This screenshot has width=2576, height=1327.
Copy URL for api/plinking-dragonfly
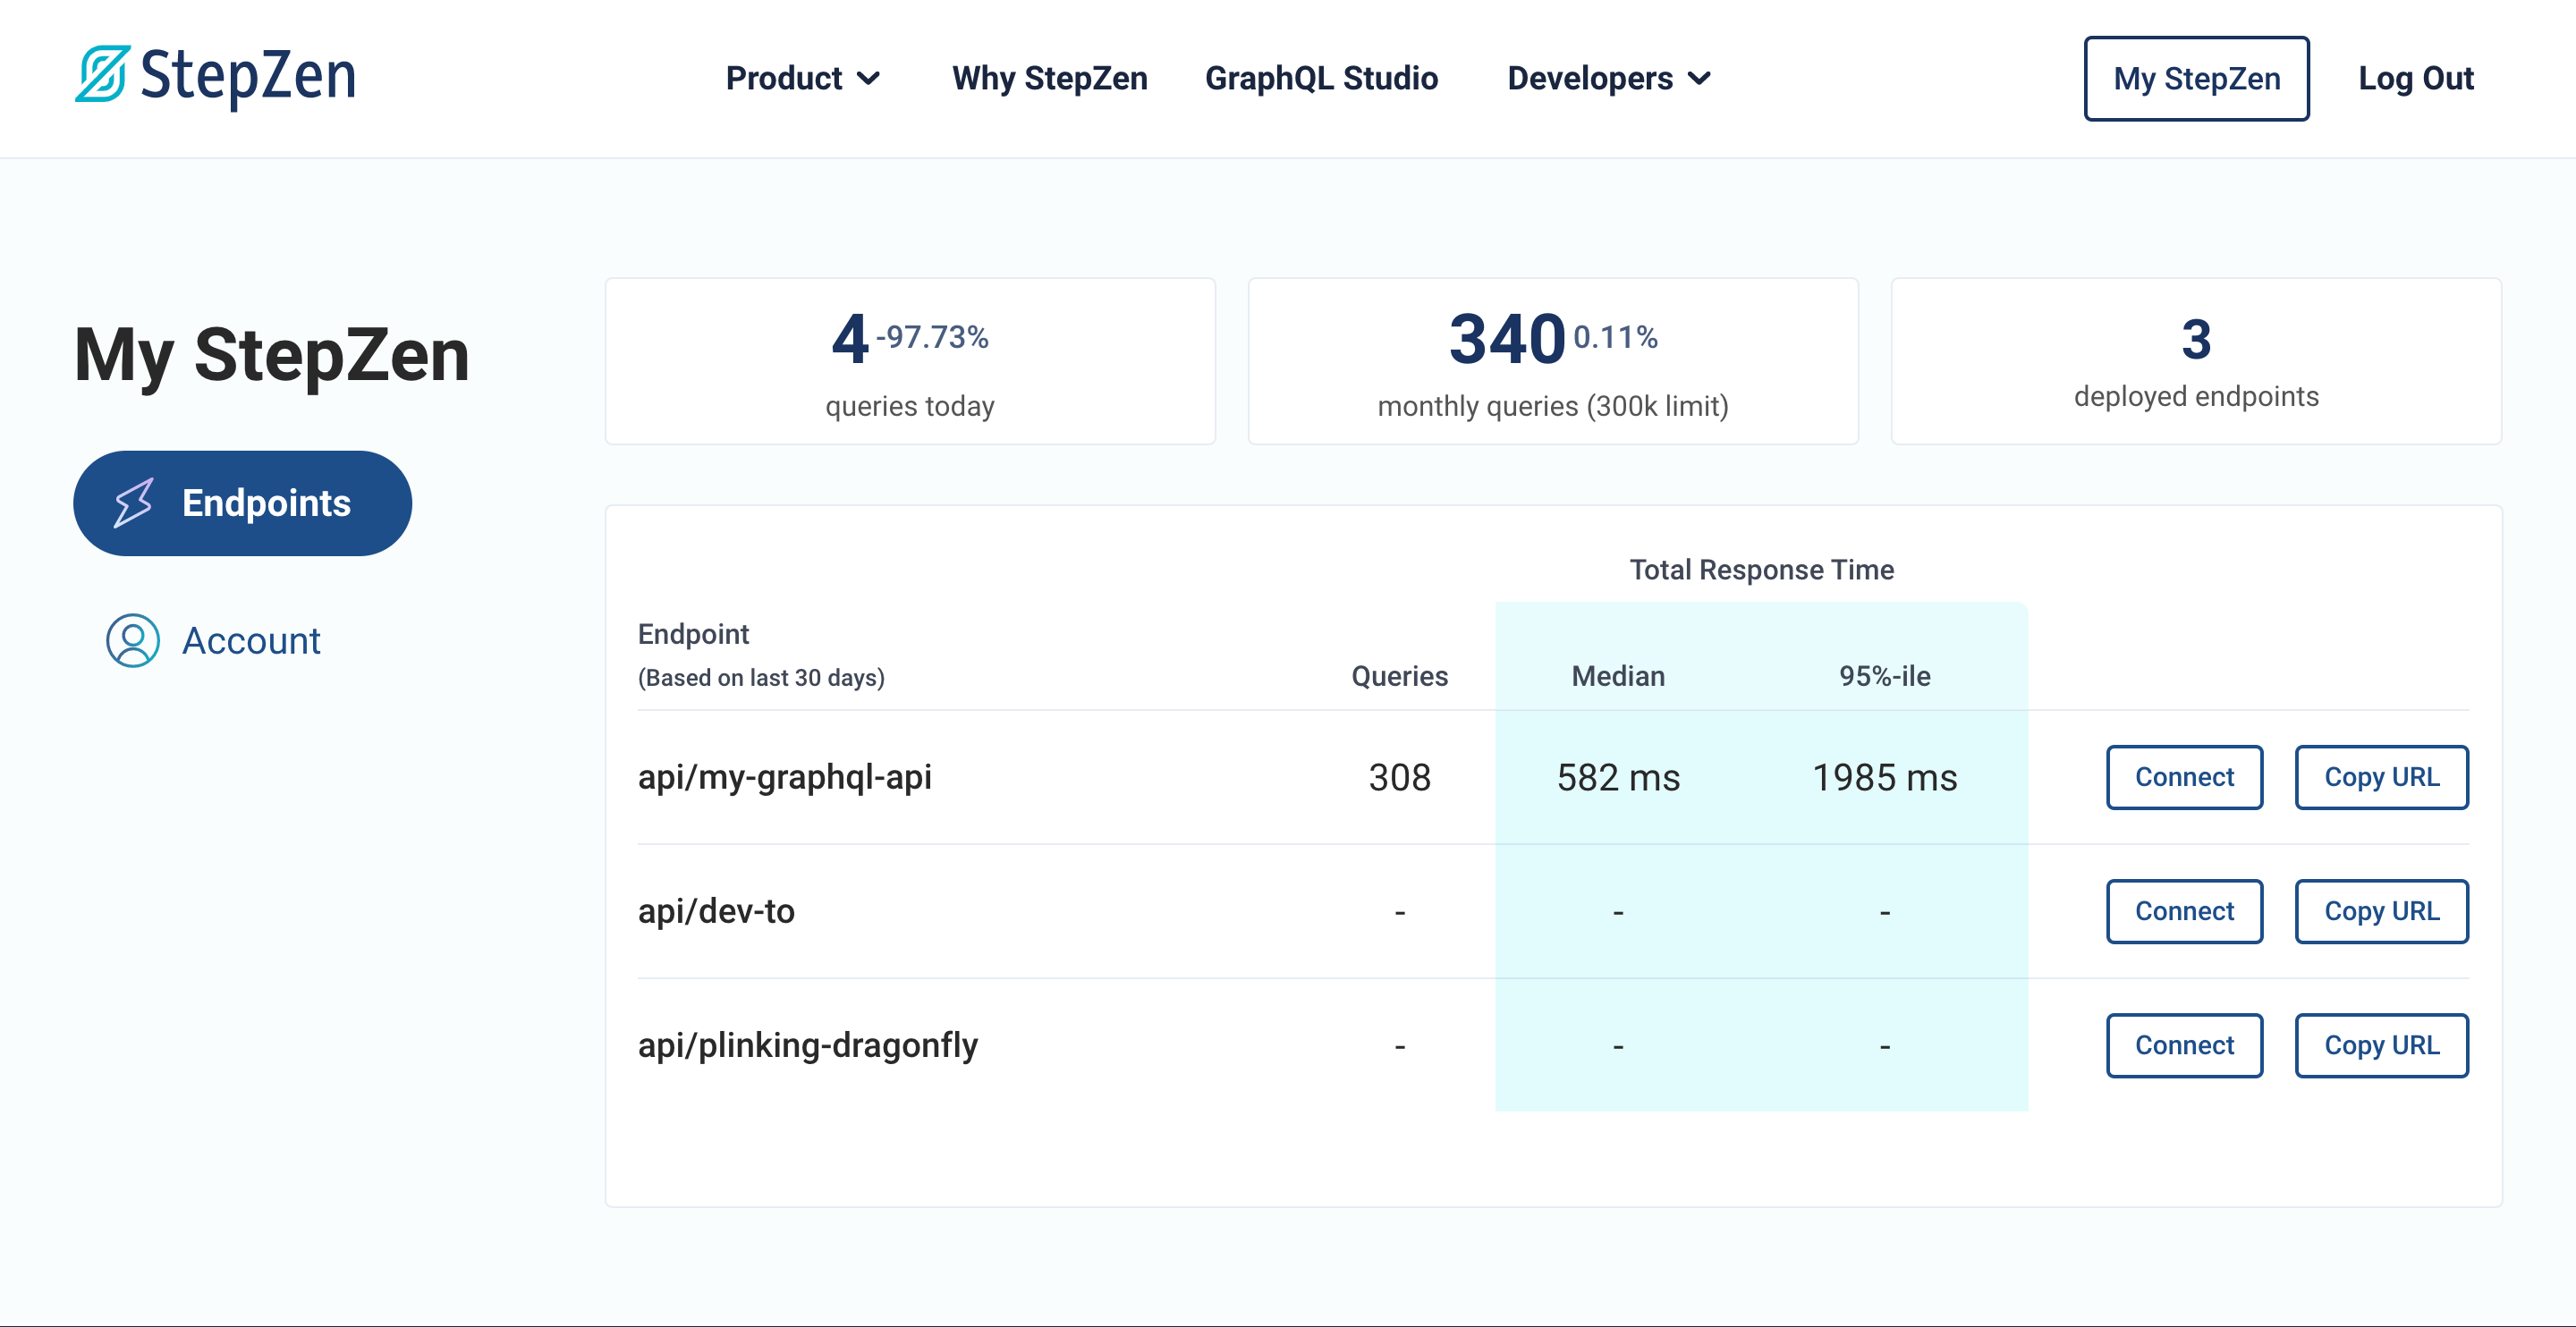tap(2381, 1045)
